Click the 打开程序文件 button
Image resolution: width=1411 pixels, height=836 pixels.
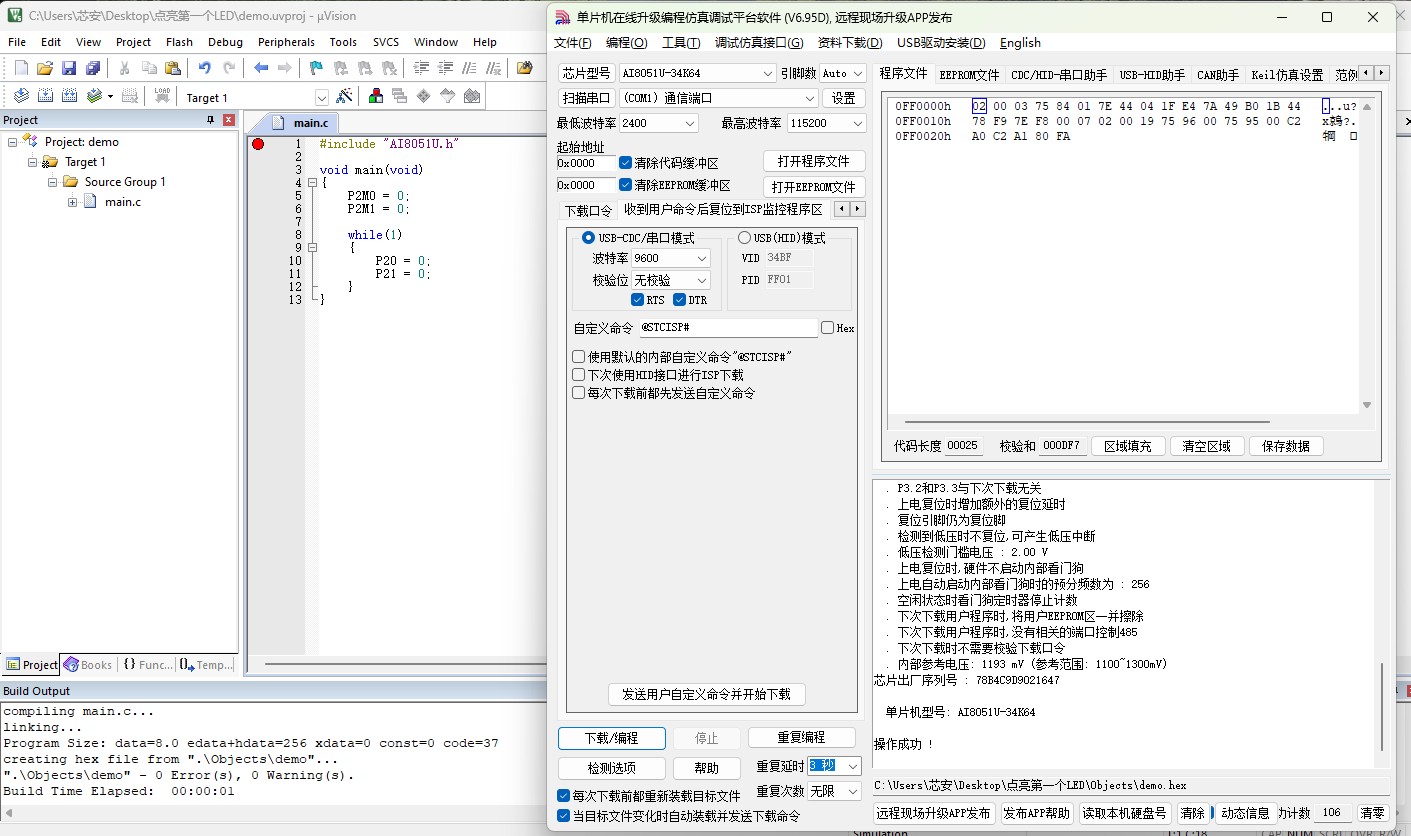(814, 161)
